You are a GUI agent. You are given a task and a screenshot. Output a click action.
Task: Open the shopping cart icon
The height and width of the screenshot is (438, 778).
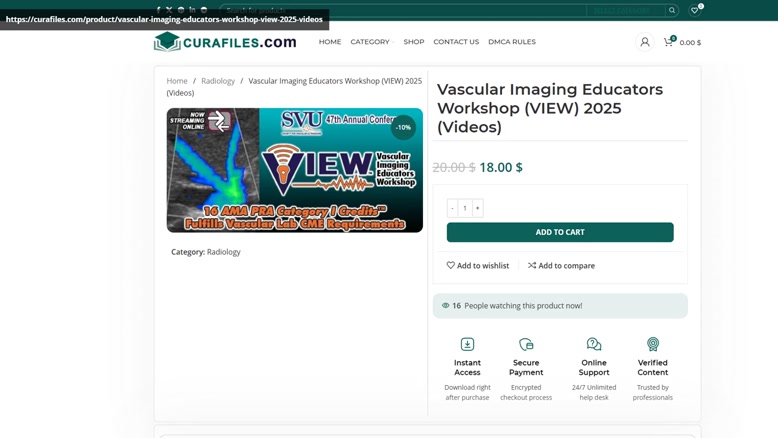coord(669,42)
